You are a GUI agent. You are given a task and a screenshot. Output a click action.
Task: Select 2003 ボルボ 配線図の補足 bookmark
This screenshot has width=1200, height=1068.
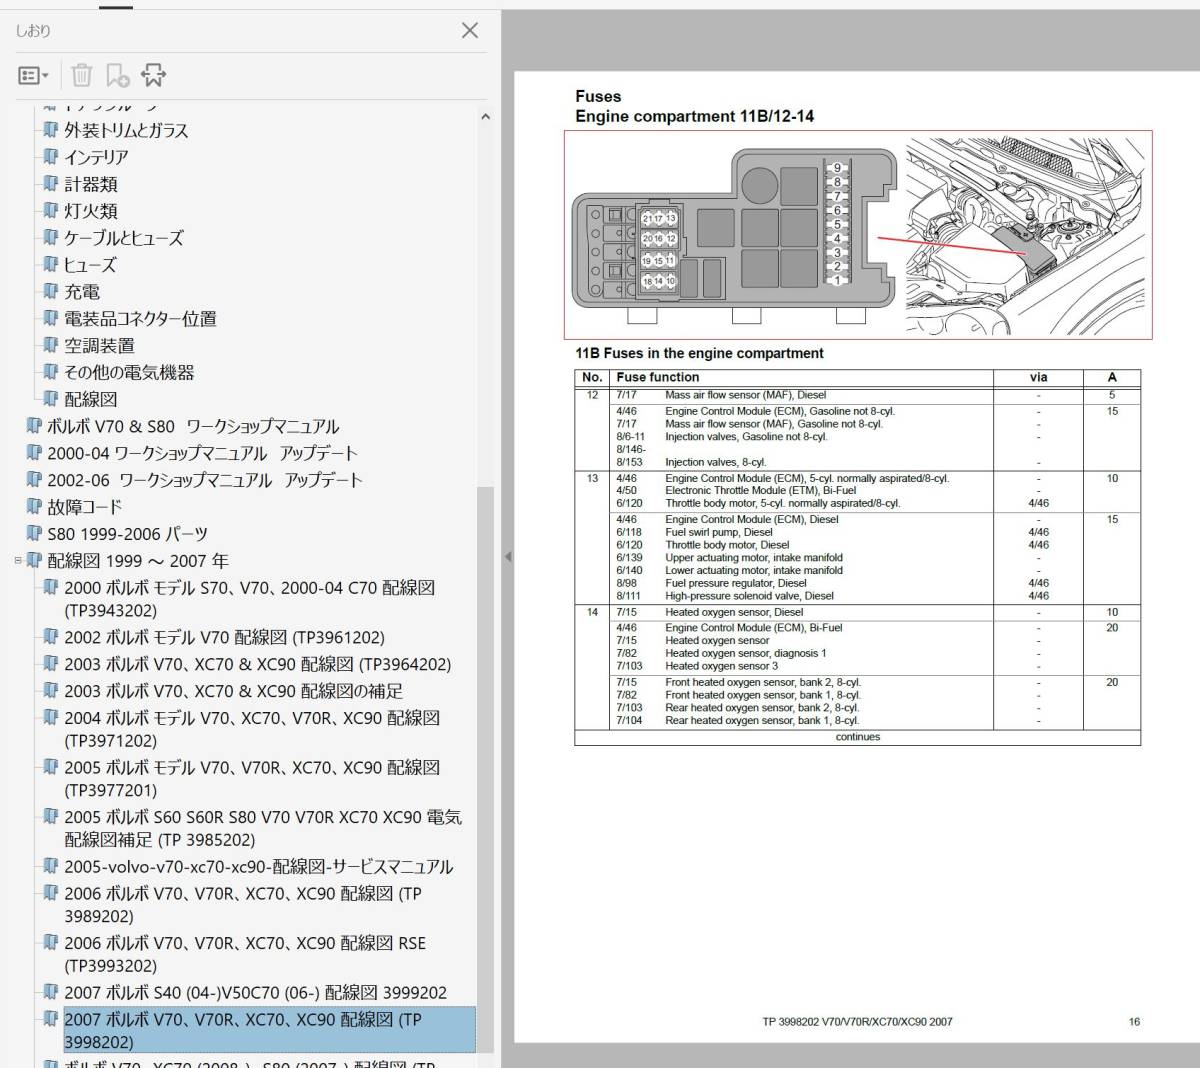[x=233, y=691]
